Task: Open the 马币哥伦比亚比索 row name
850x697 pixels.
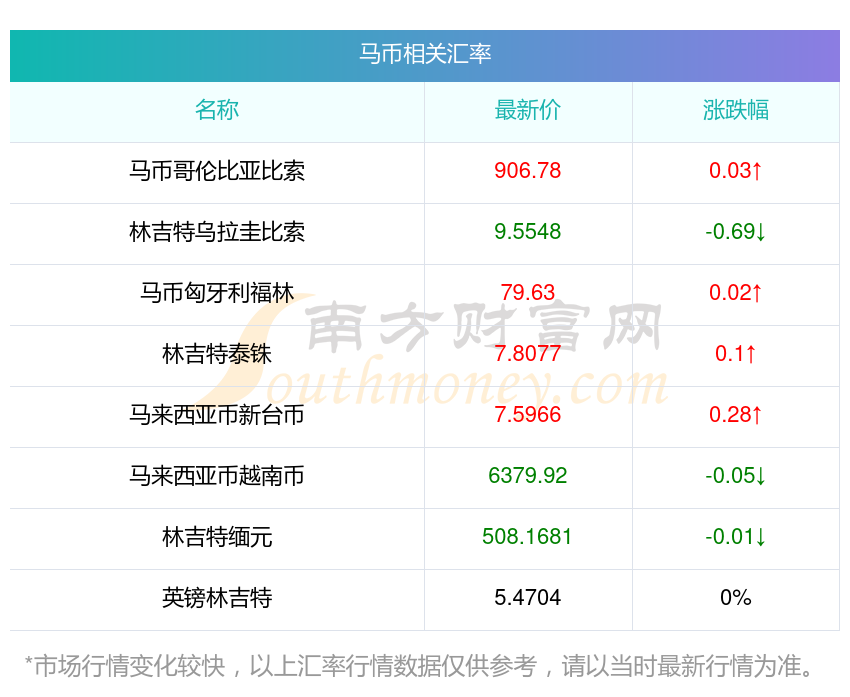Action: [x=217, y=171]
